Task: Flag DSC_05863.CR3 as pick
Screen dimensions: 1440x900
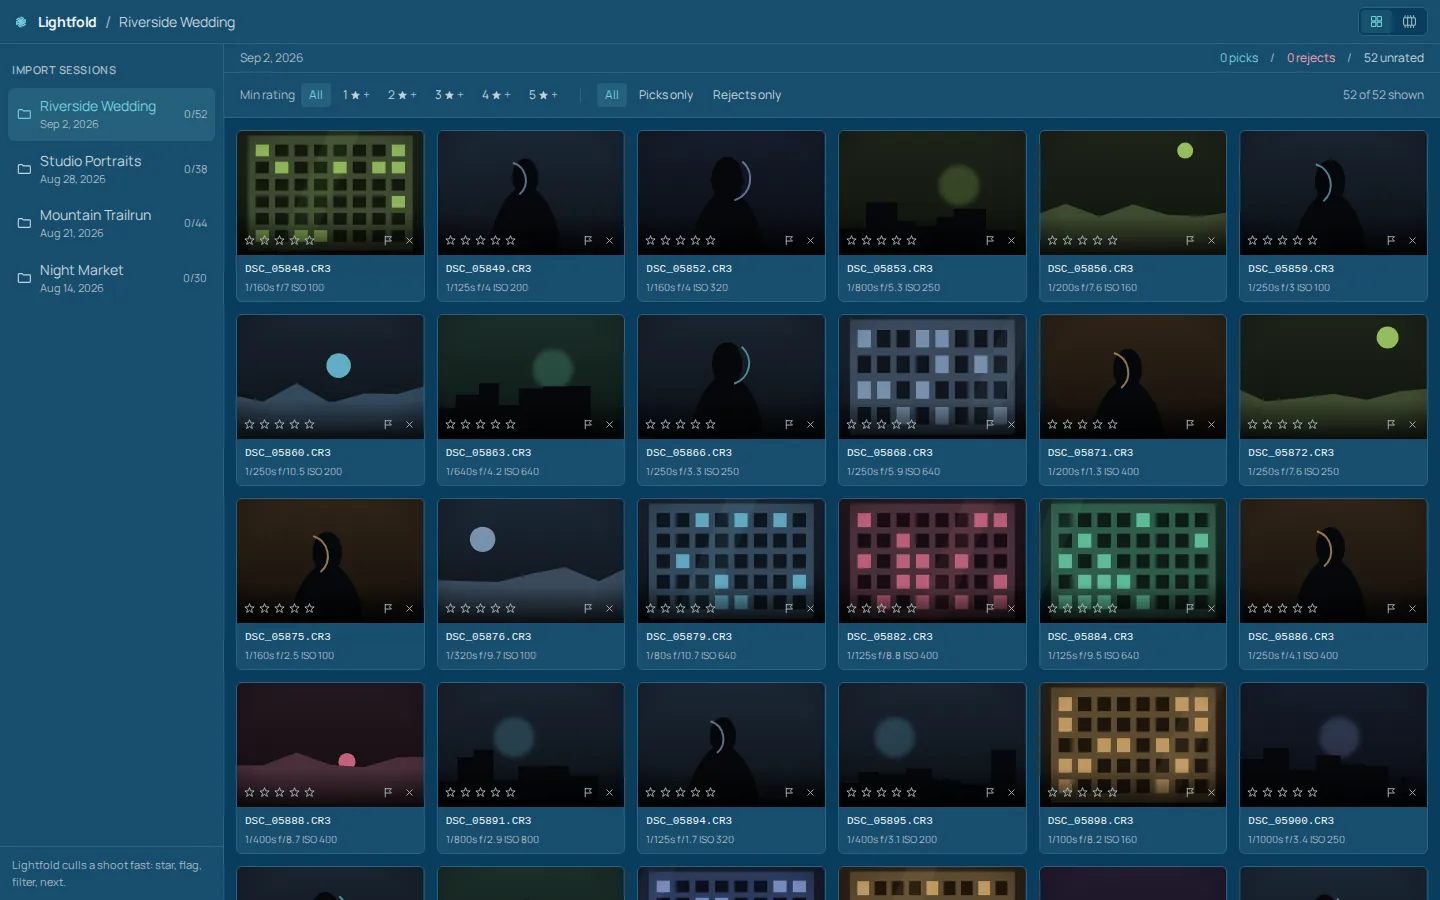Action: [x=588, y=424]
